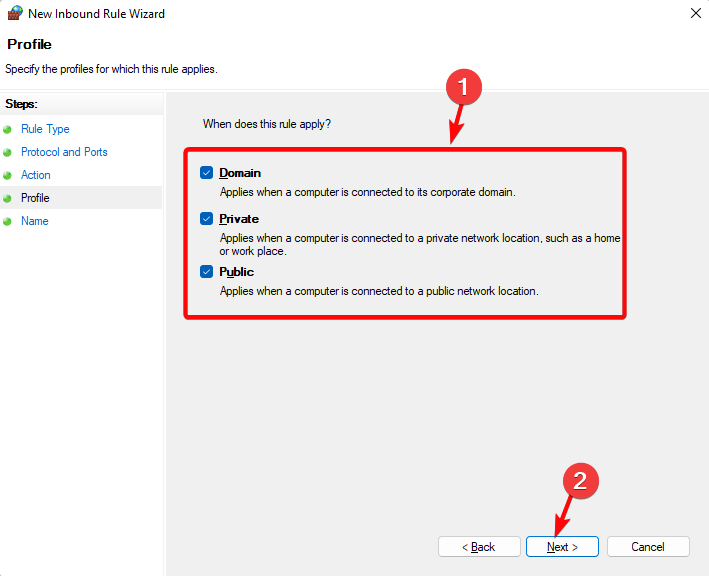This screenshot has width=709, height=576.
Task: Select the Profile step in sidebar
Action: 35,198
